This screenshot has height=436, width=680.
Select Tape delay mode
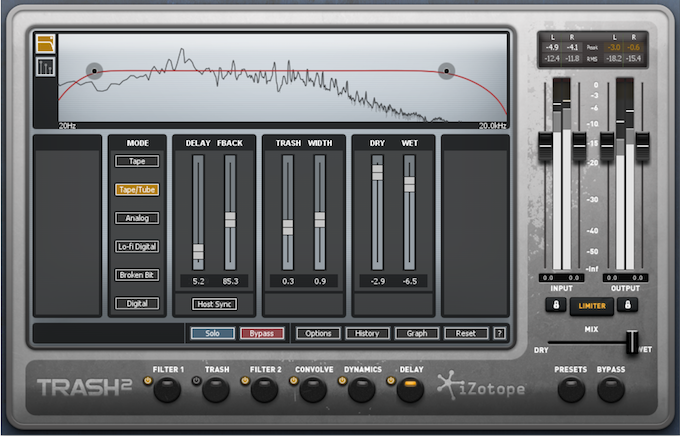[137, 161]
